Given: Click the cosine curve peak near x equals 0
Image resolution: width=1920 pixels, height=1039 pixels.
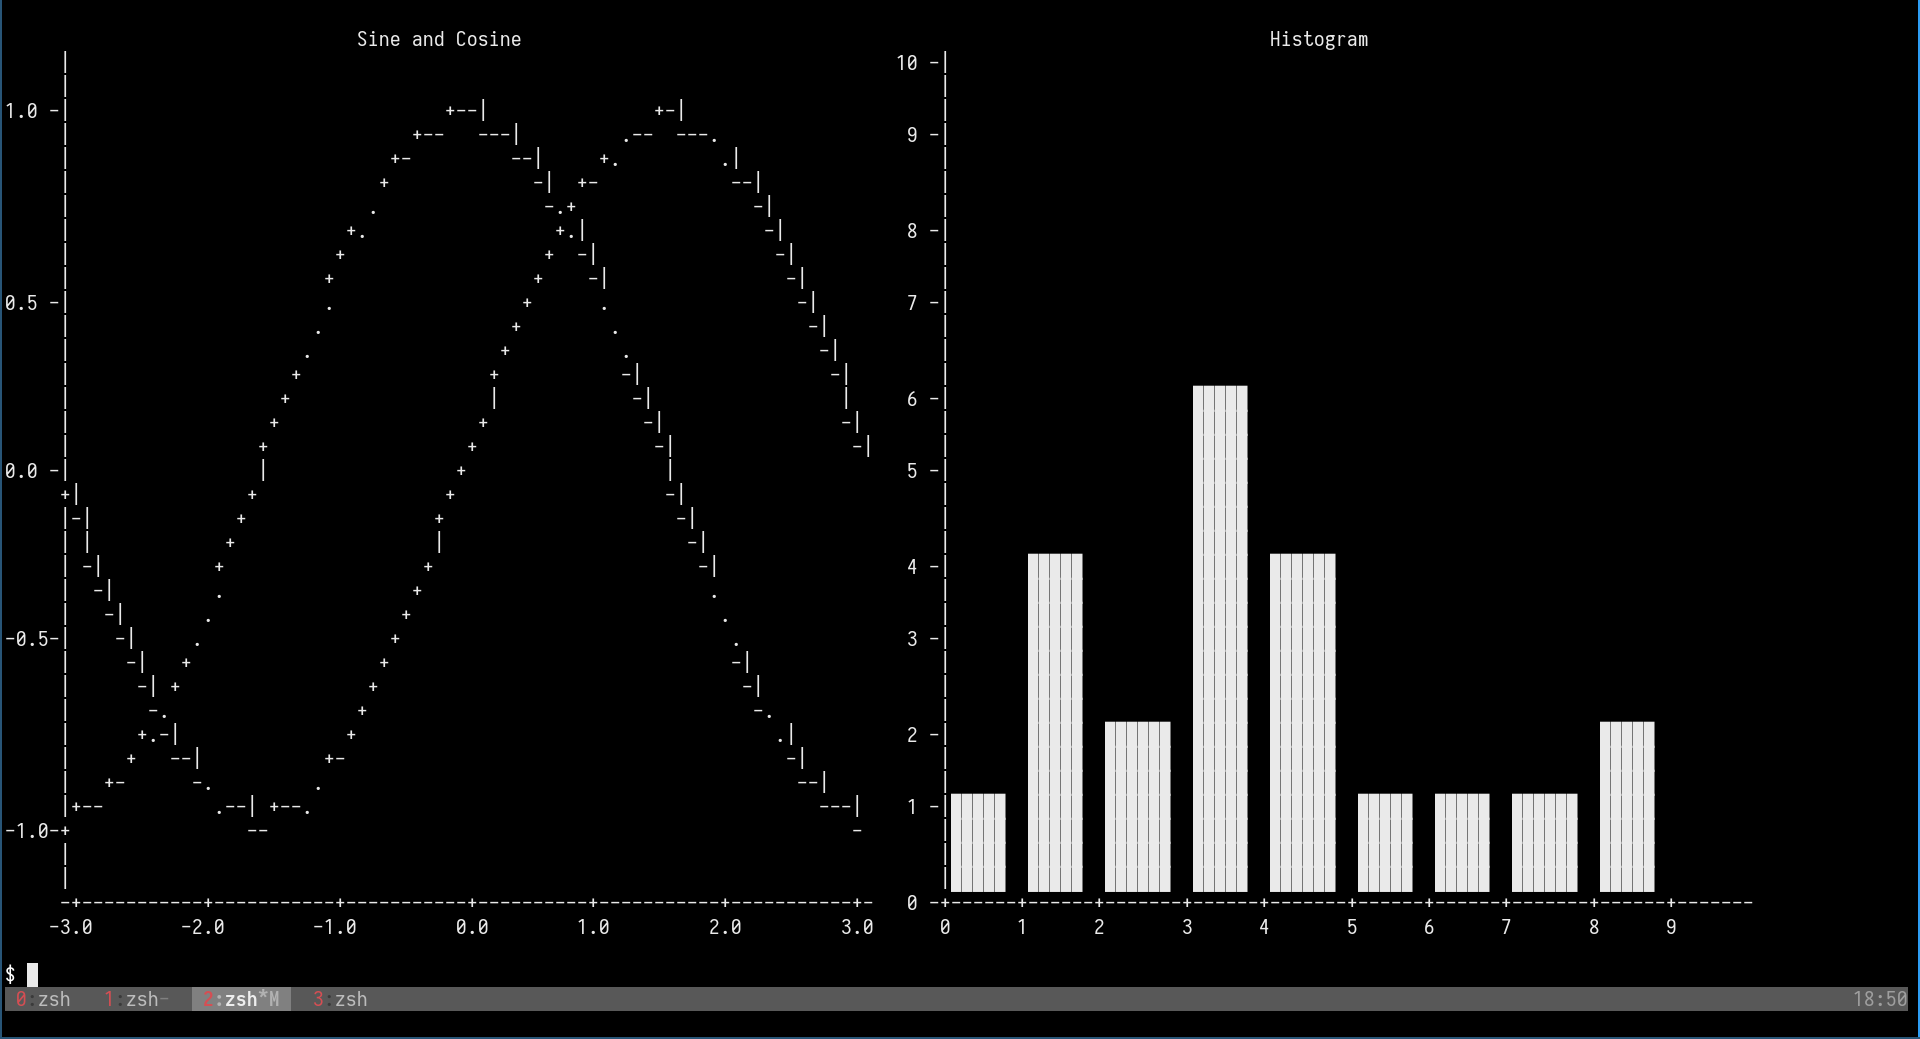Looking at the screenshot, I should pyautogui.click(x=465, y=110).
